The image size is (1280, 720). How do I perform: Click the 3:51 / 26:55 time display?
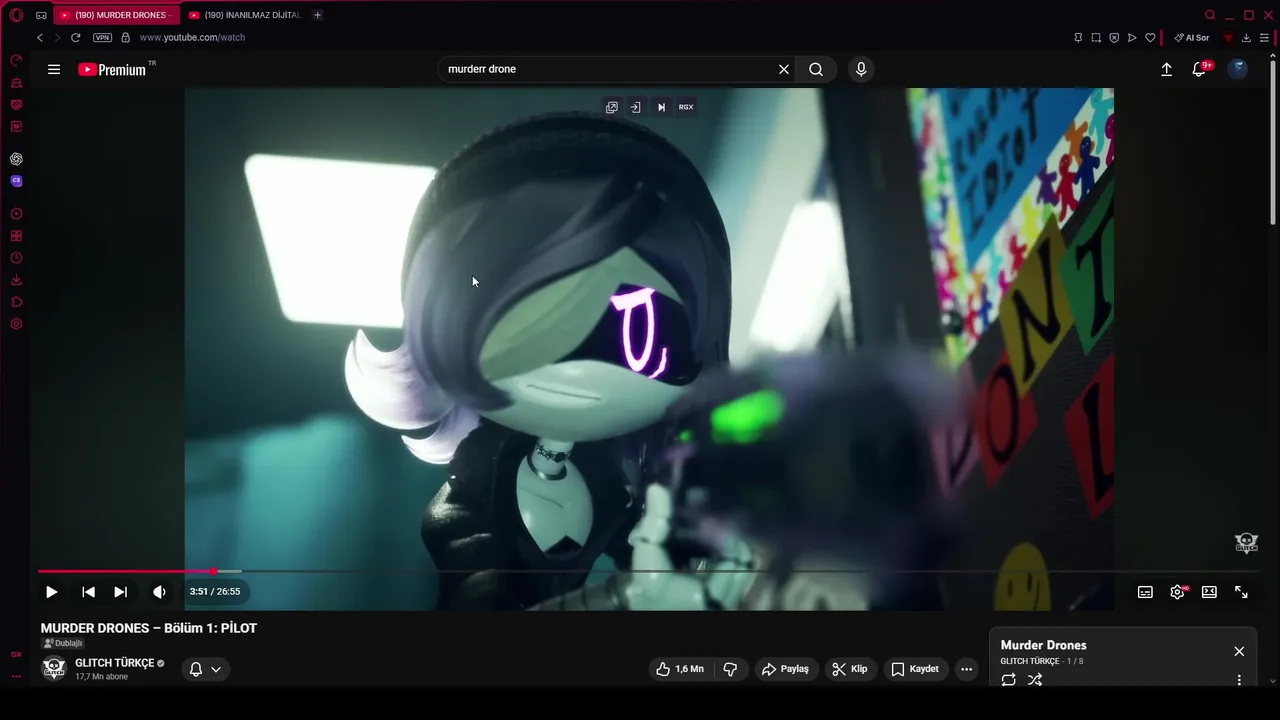215,592
